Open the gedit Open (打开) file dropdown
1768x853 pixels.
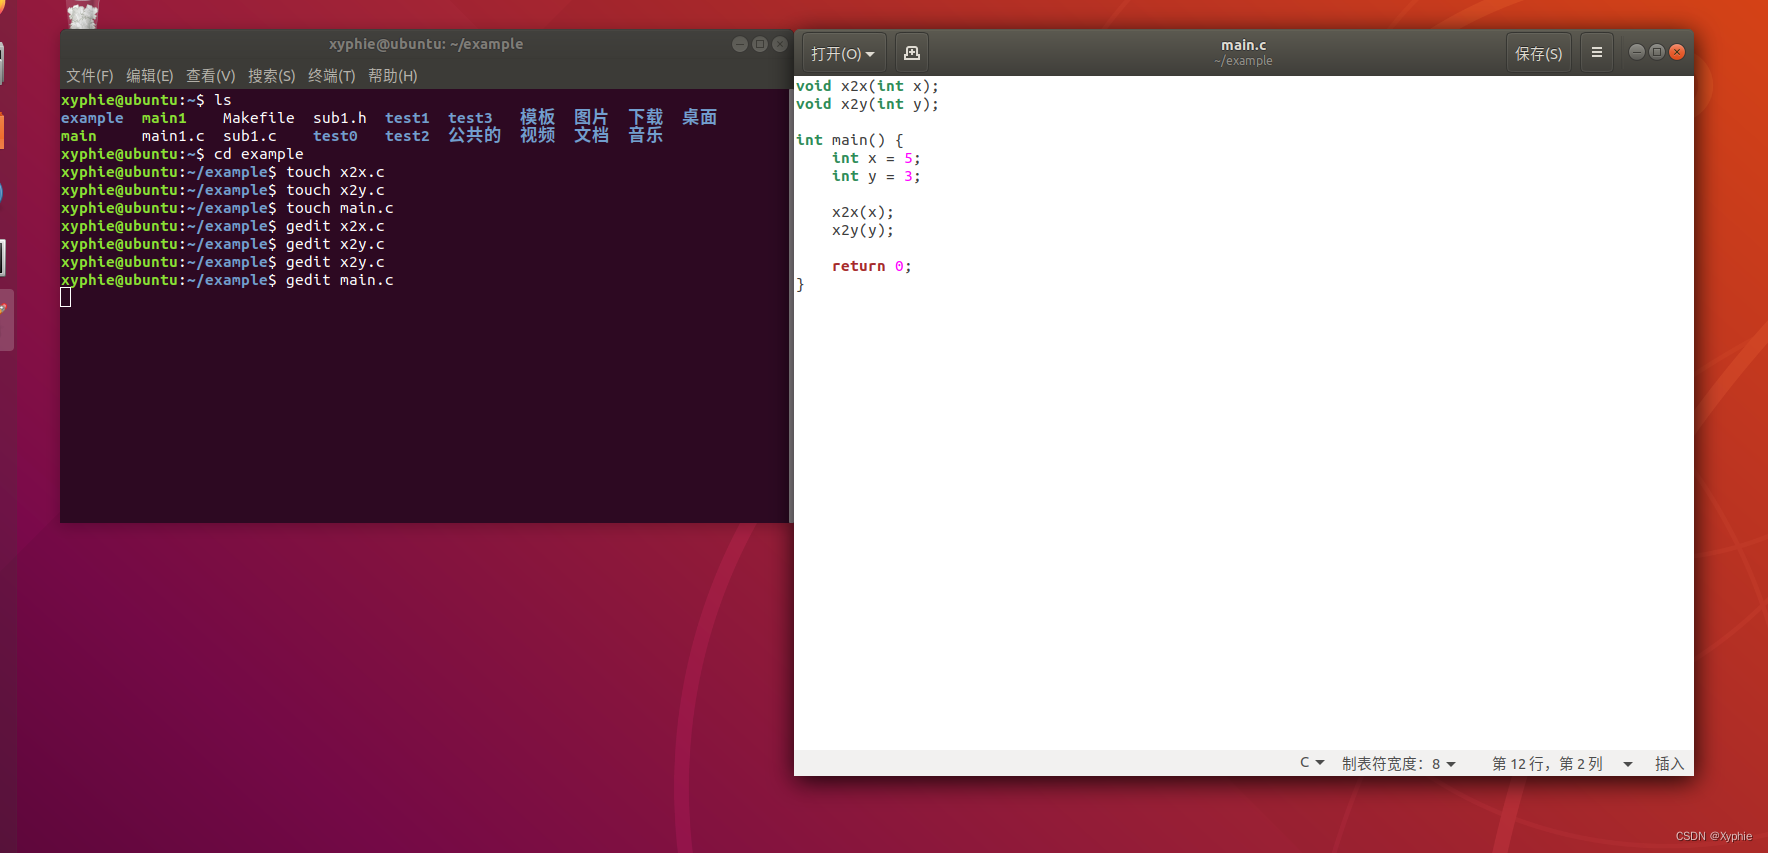coord(843,53)
